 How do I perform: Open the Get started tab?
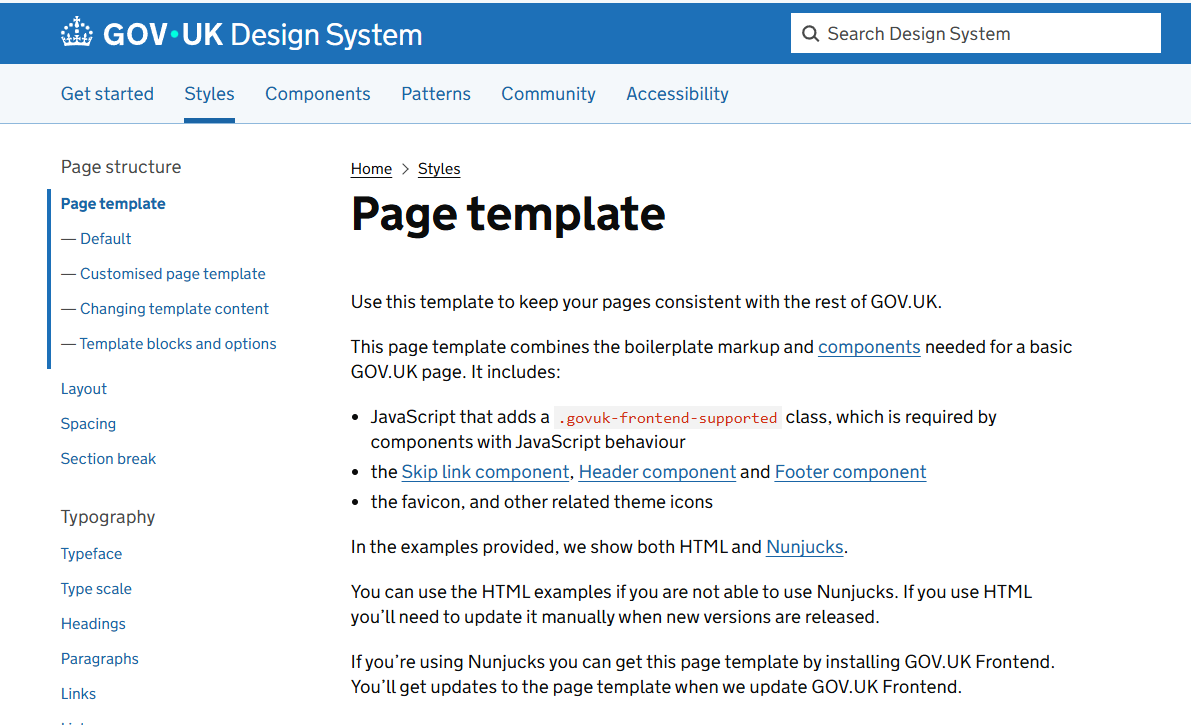pyautogui.click(x=107, y=93)
